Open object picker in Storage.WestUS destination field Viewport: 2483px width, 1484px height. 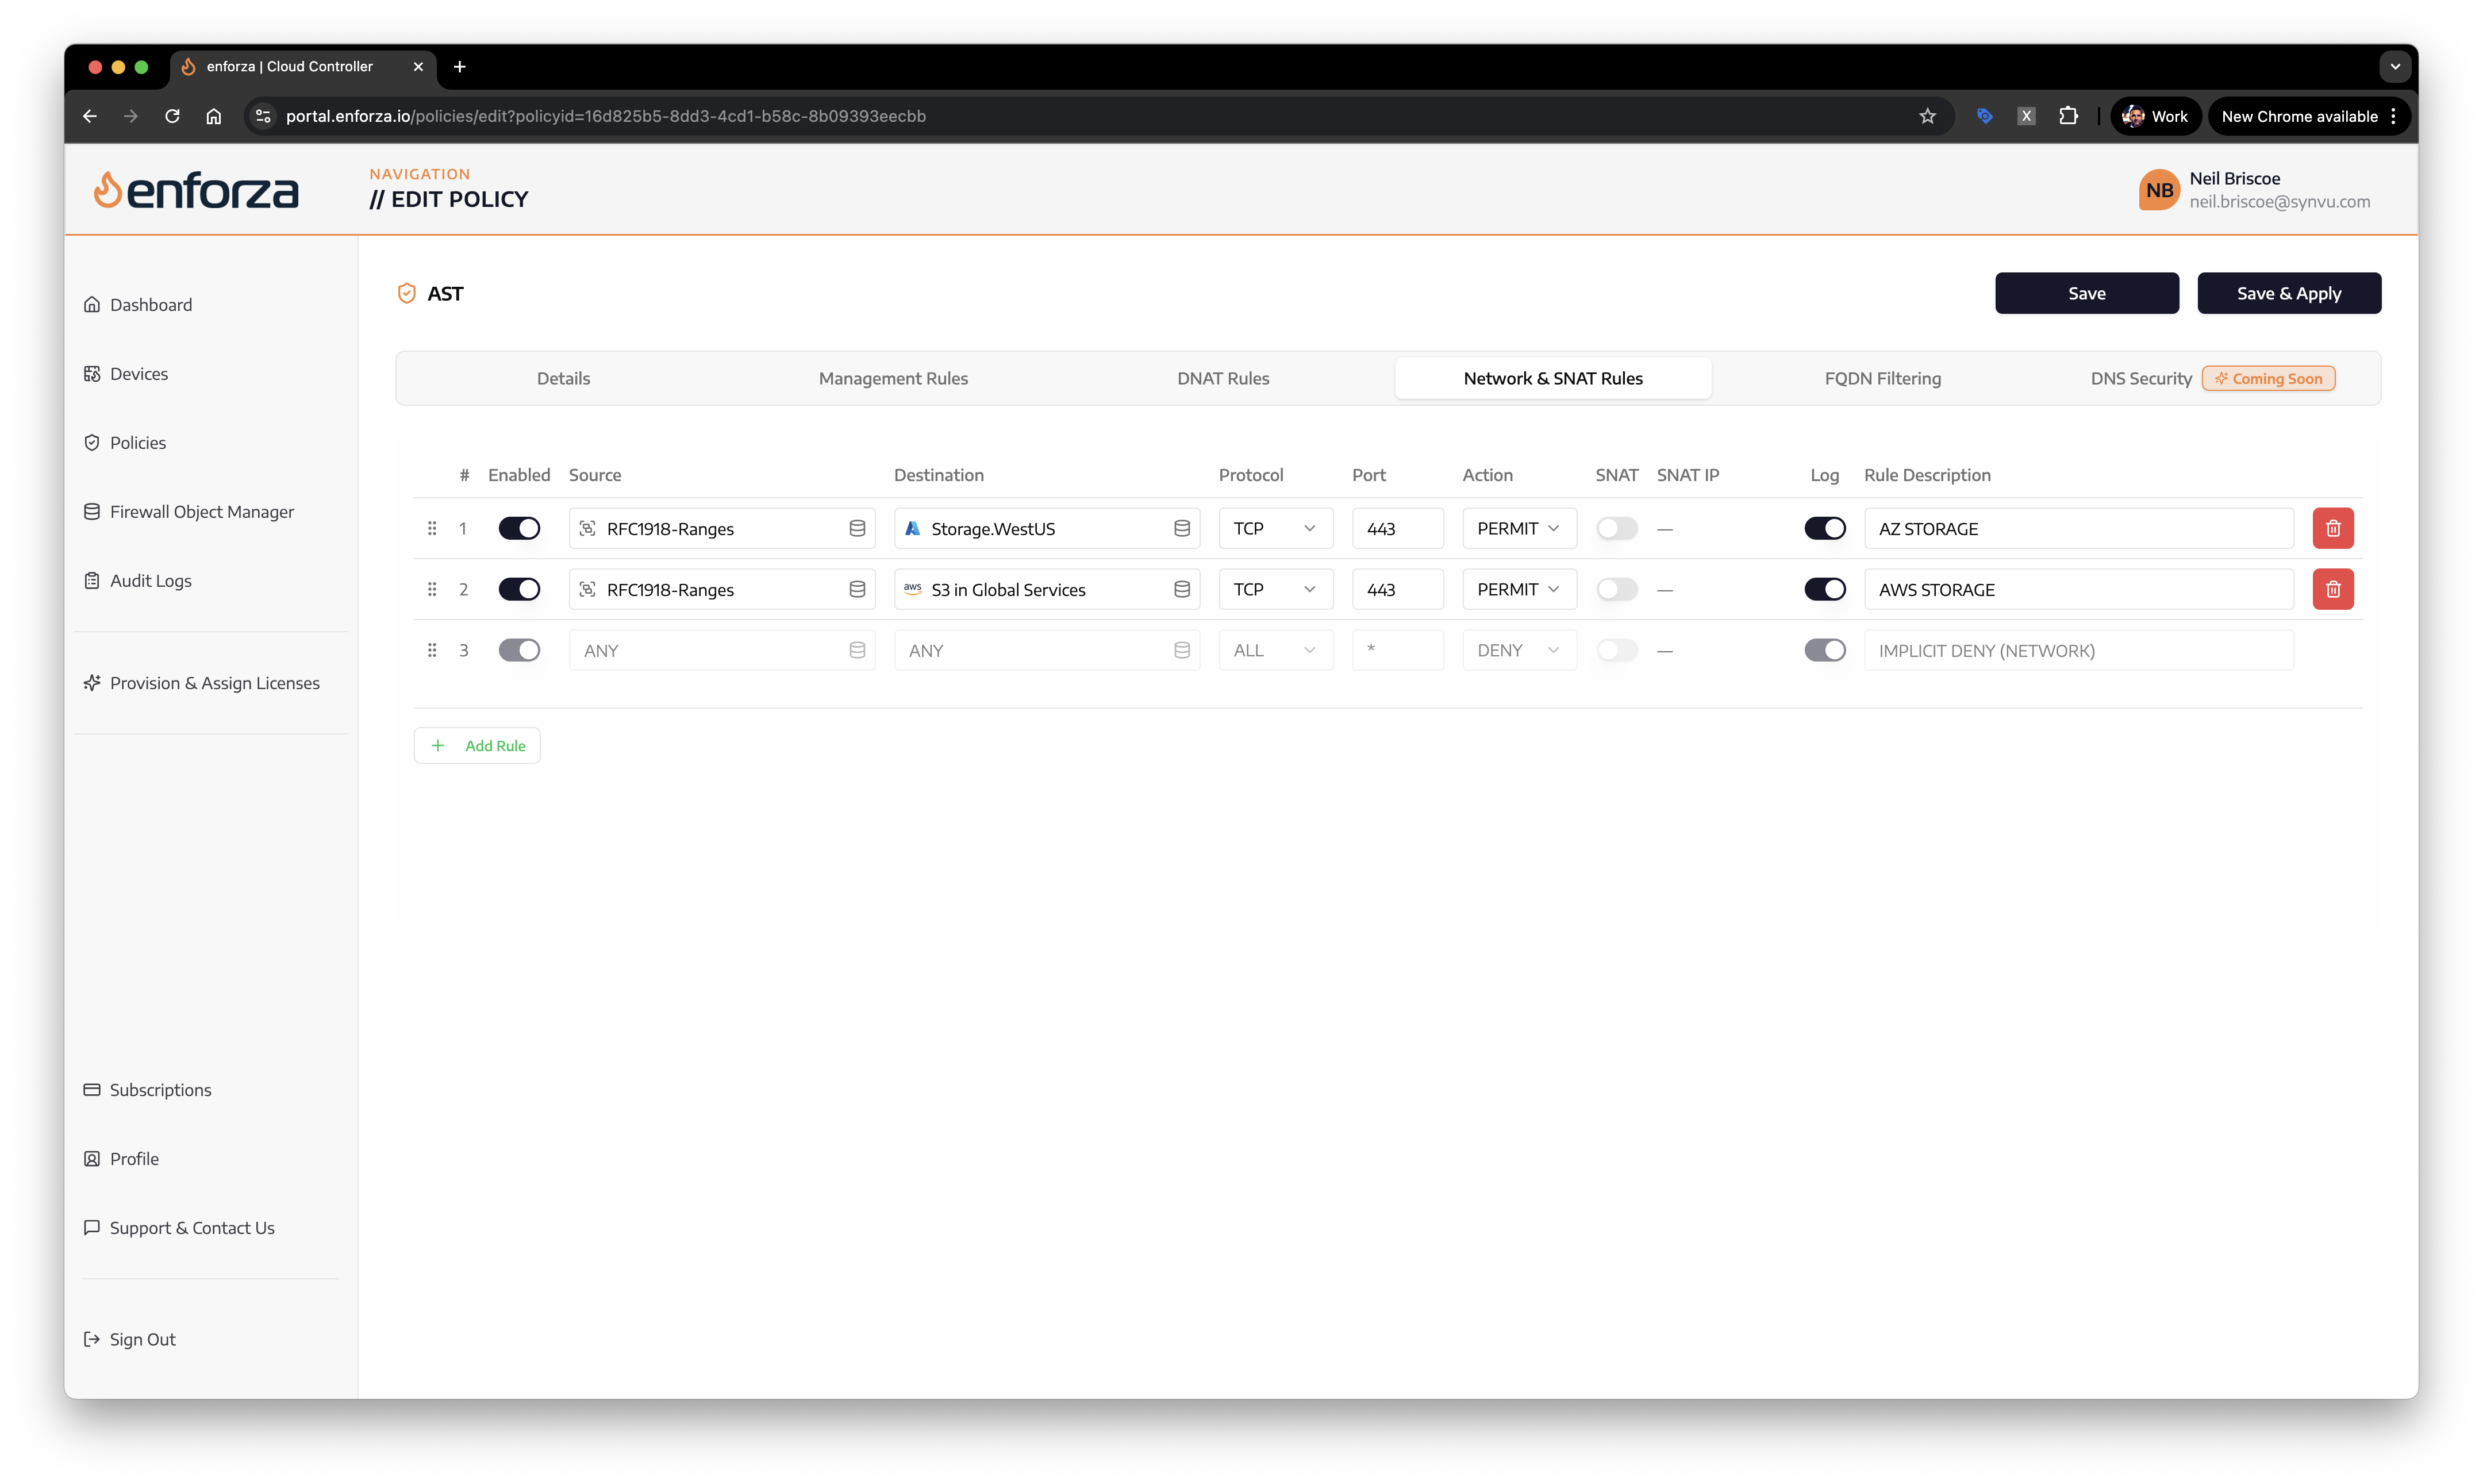coord(1181,528)
